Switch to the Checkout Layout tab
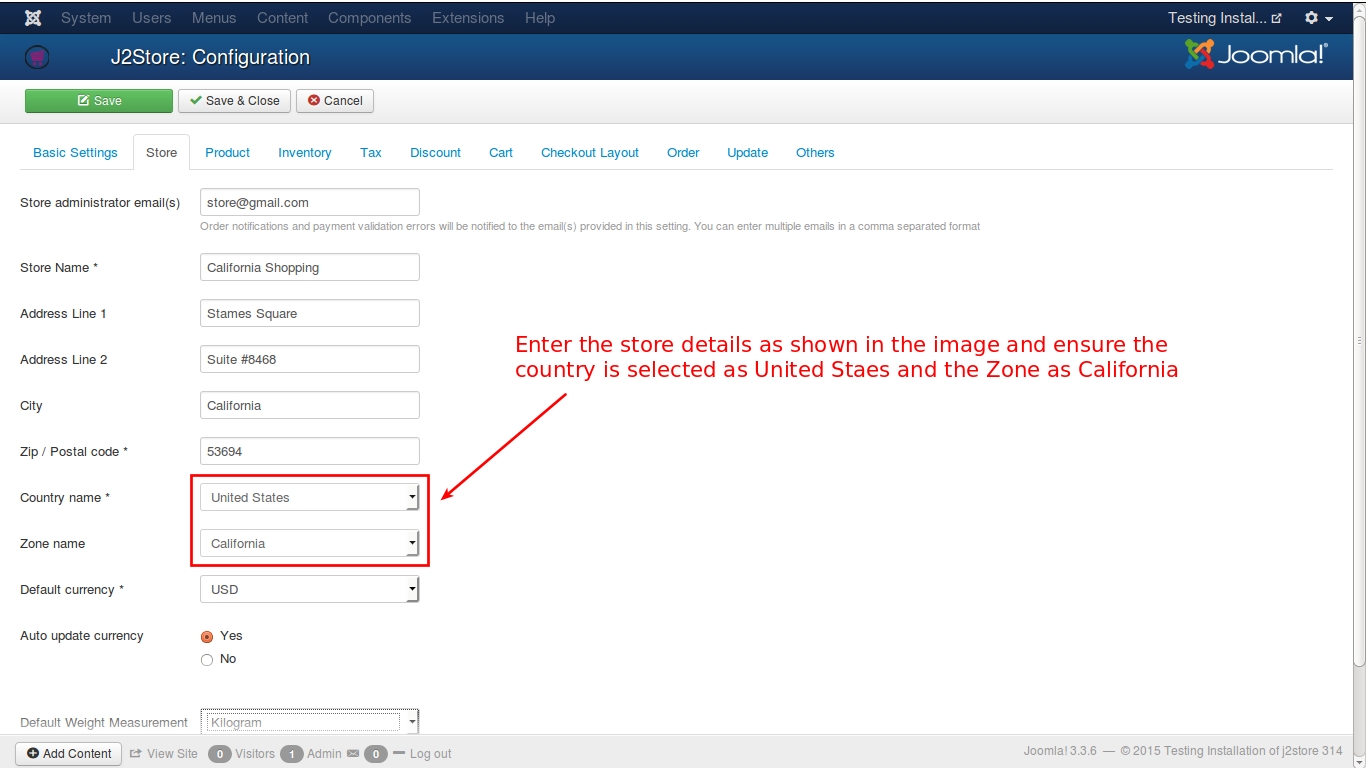The width and height of the screenshot is (1366, 768). tap(589, 153)
